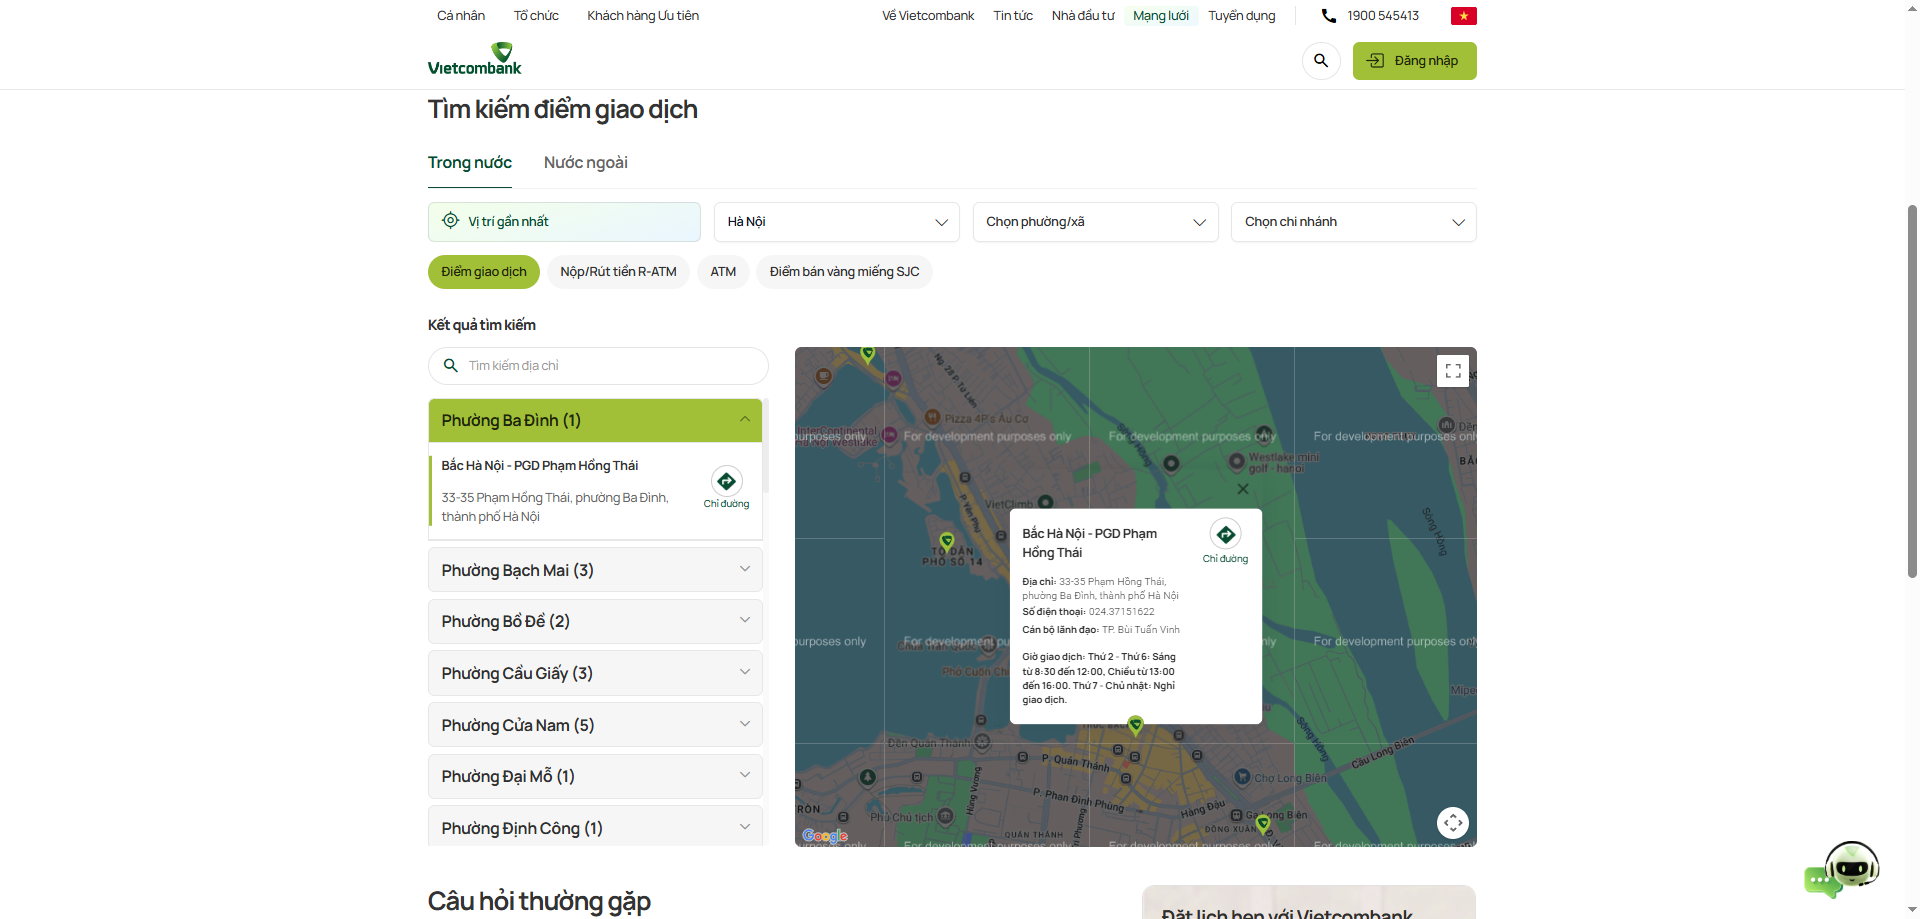Screen dimensions: 1920x919
Task: Click the search magnifier icon in header
Action: point(1320,61)
